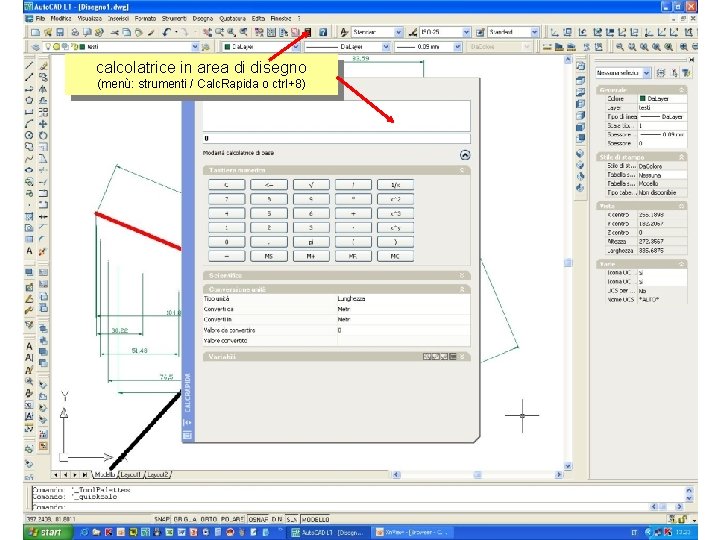Click the Cut scissors icon
Screen dimensions: 720x540
(x=114, y=32)
